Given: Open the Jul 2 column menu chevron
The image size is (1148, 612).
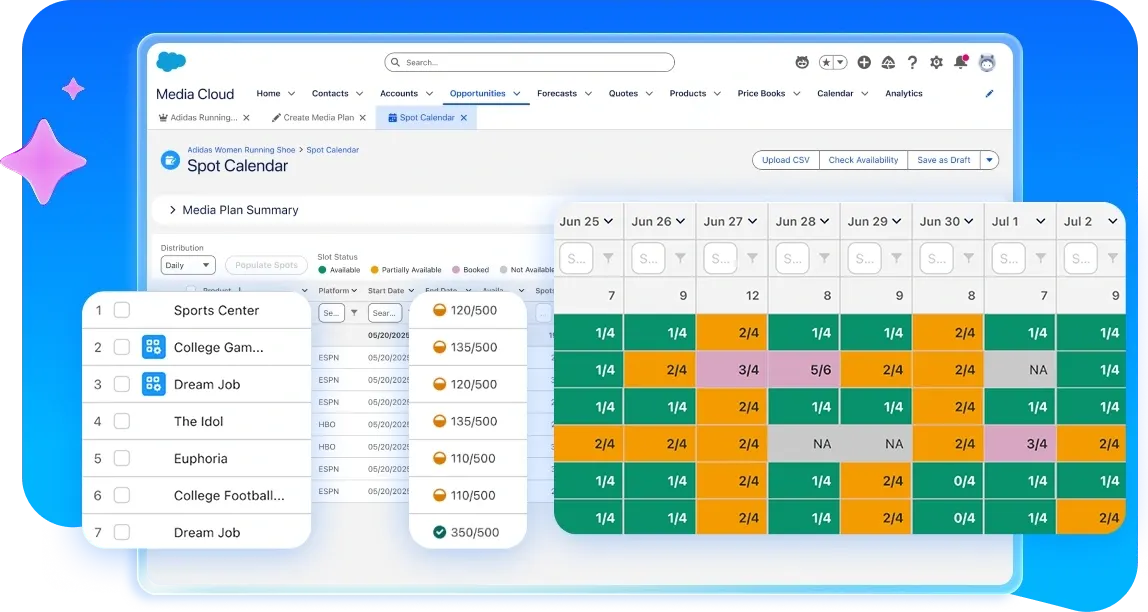Looking at the screenshot, I should pos(1113,221).
